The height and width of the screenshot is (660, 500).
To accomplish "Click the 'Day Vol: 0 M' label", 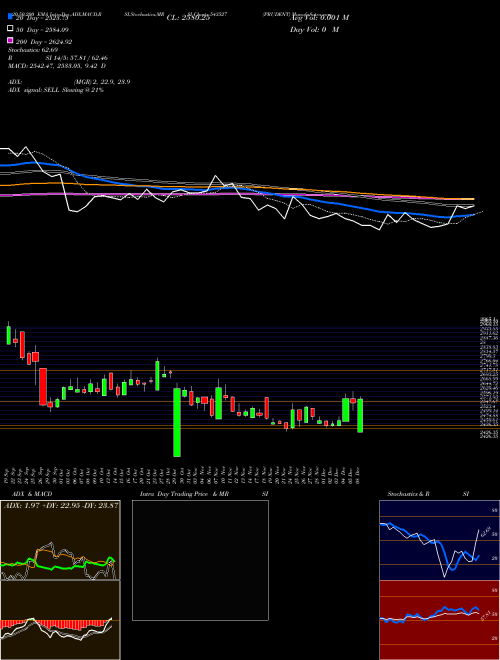I will 314,29.
